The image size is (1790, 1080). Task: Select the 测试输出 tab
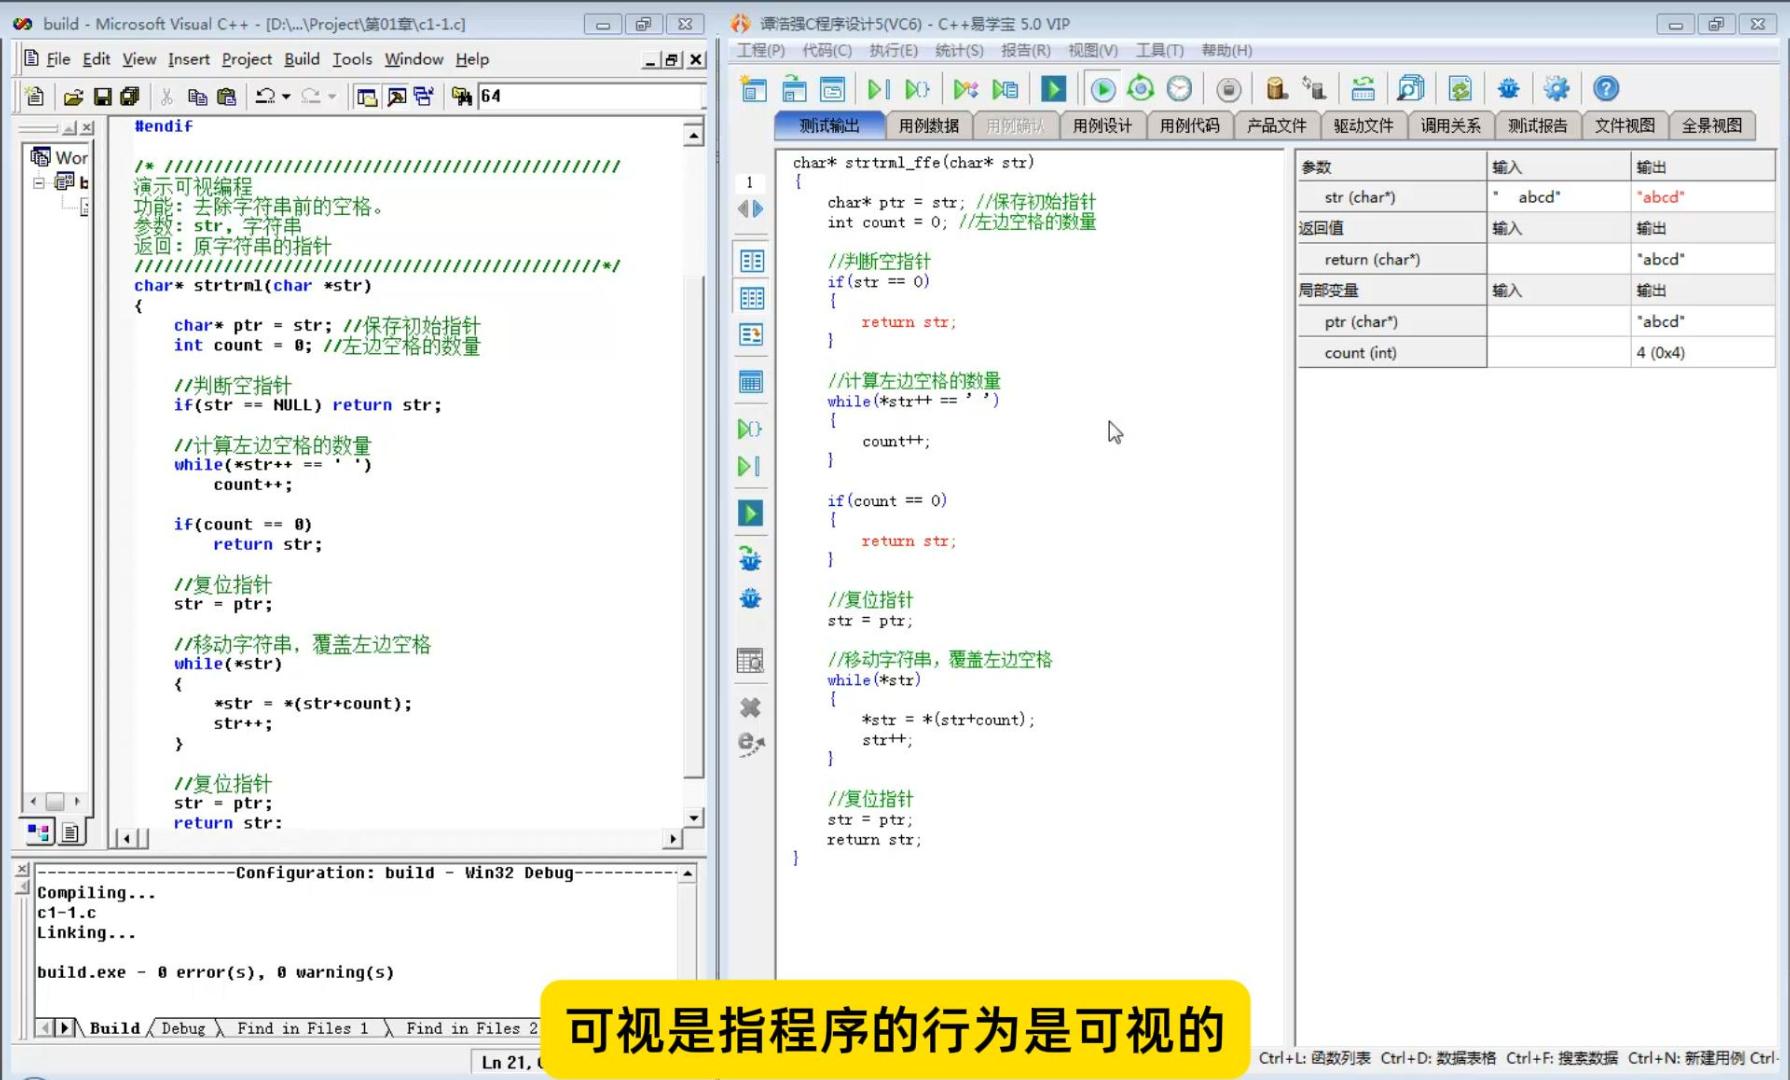829,126
